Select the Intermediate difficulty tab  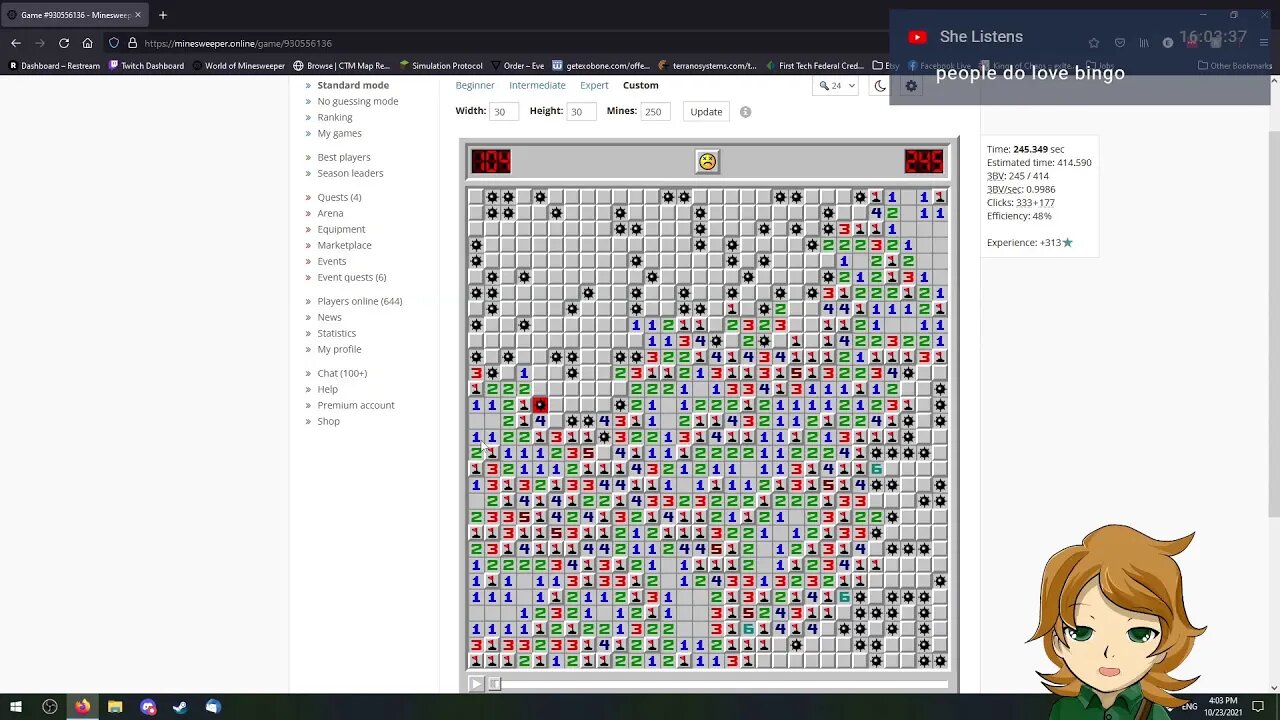point(537,85)
